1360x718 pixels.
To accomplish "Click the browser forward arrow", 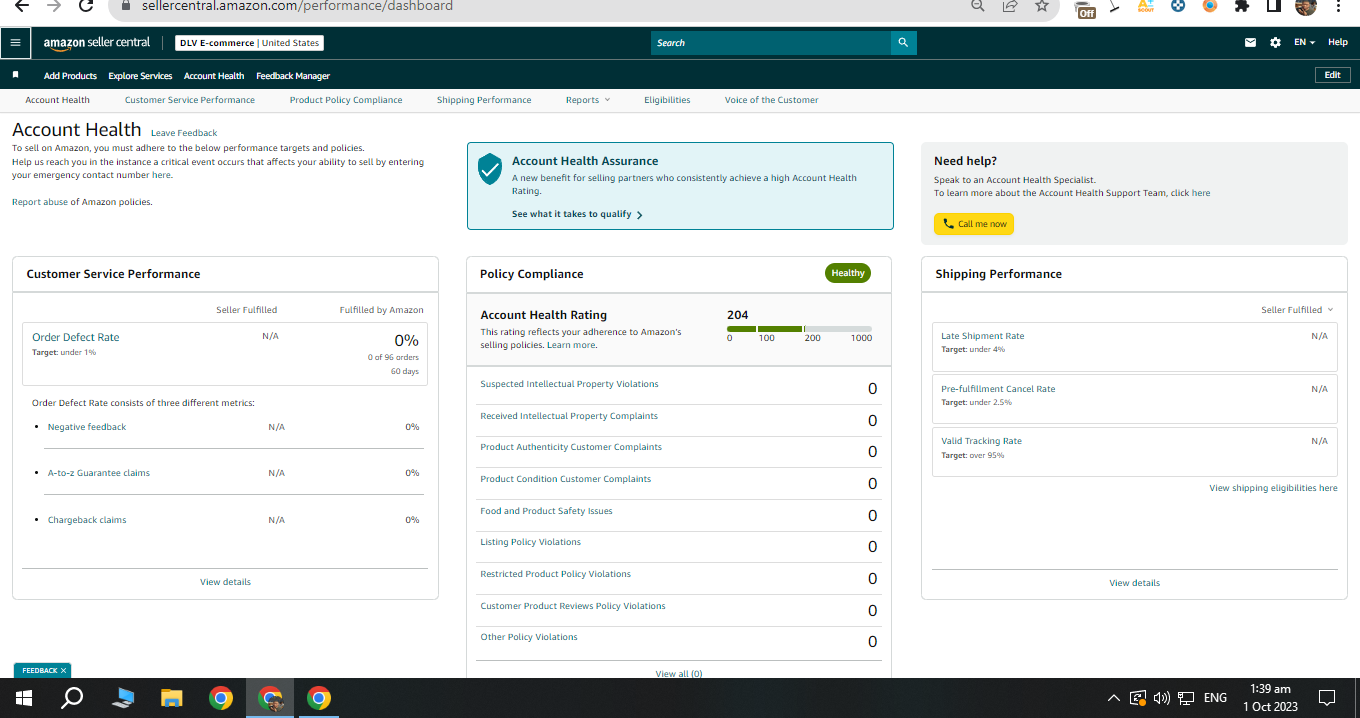I will click(54, 6).
